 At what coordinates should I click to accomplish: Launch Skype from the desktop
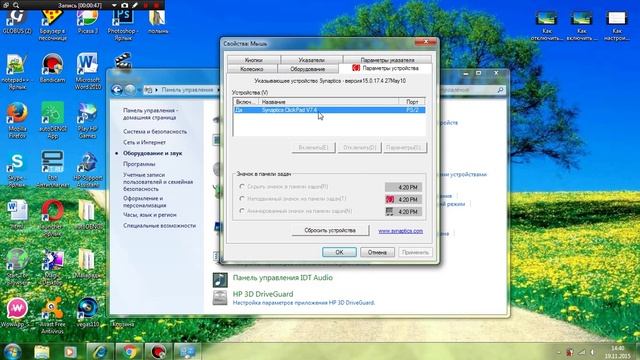(17, 170)
